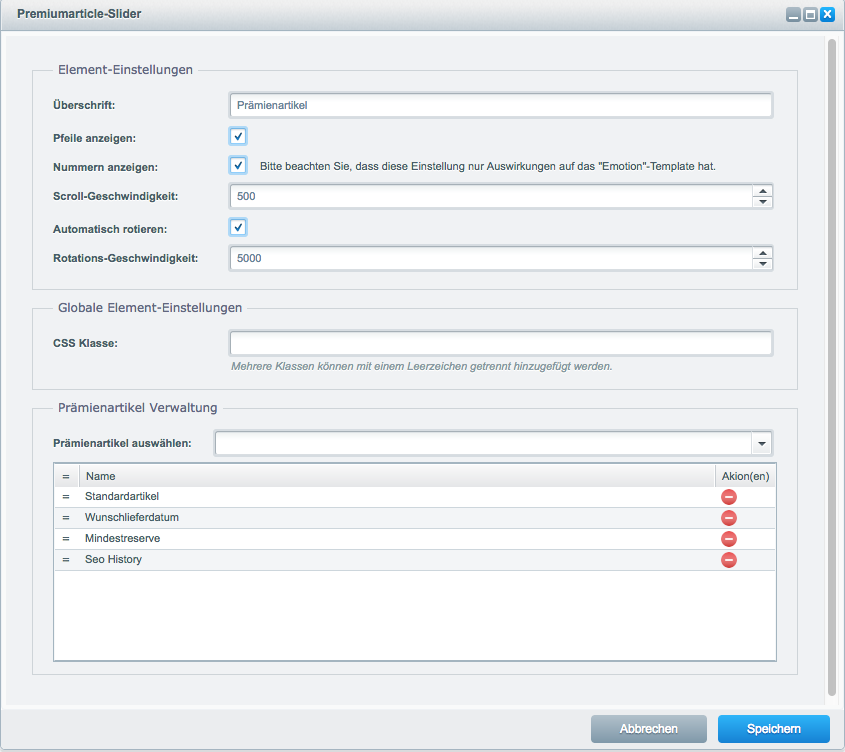Toggle the Automatisch rotieren checkbox
The image size is (845, 752).
coord(238,227)
